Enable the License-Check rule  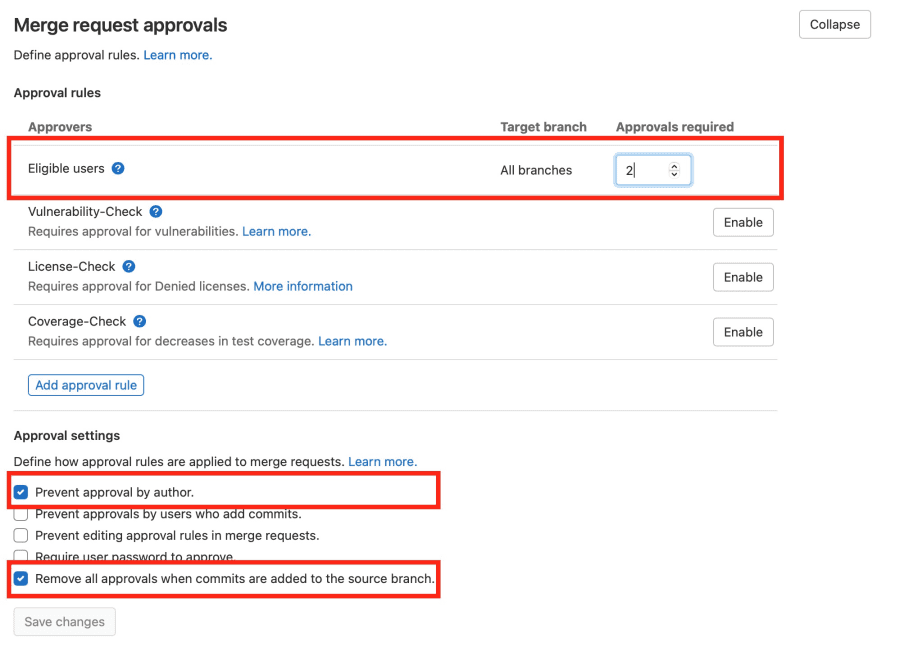pos(742,277)
